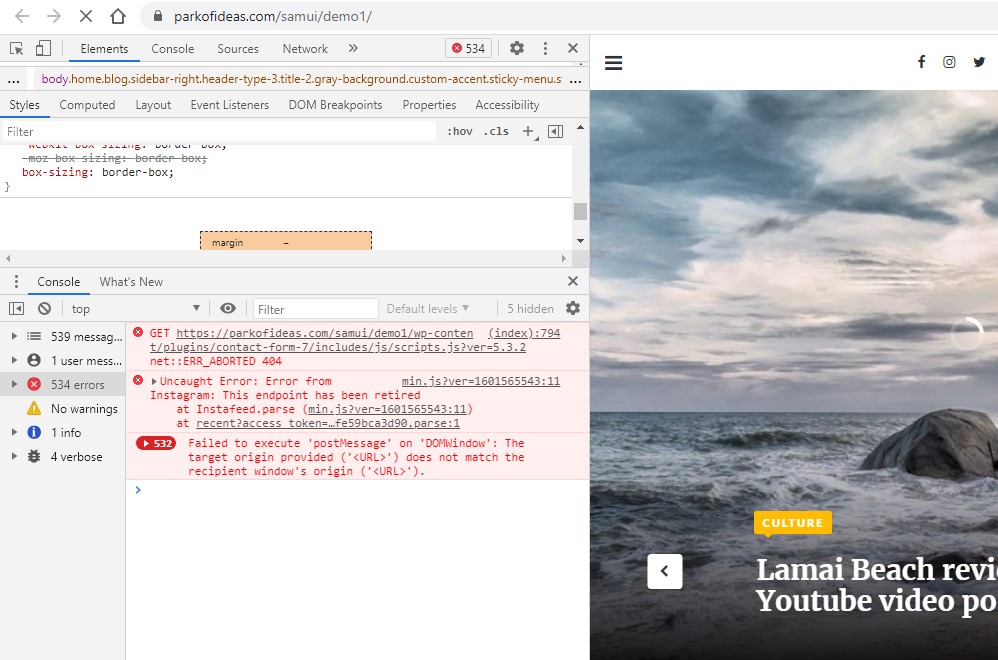Viewport: 998px width, 660px height.
Task: Open the Instagram social icon
Action: click(949, 62)
